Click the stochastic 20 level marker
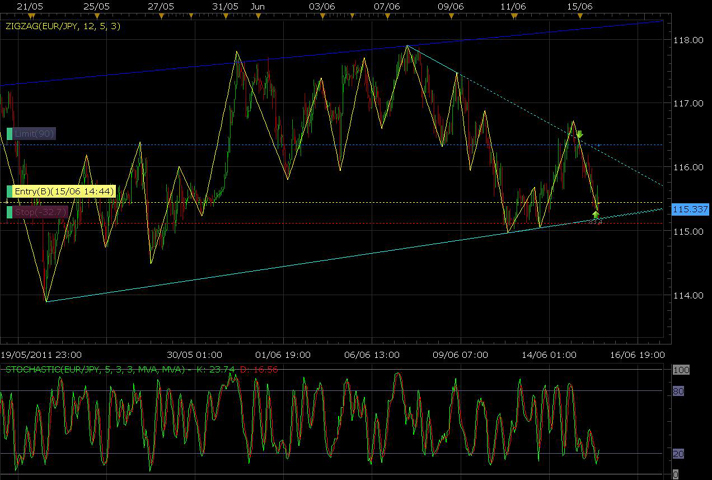 (677, 453)
